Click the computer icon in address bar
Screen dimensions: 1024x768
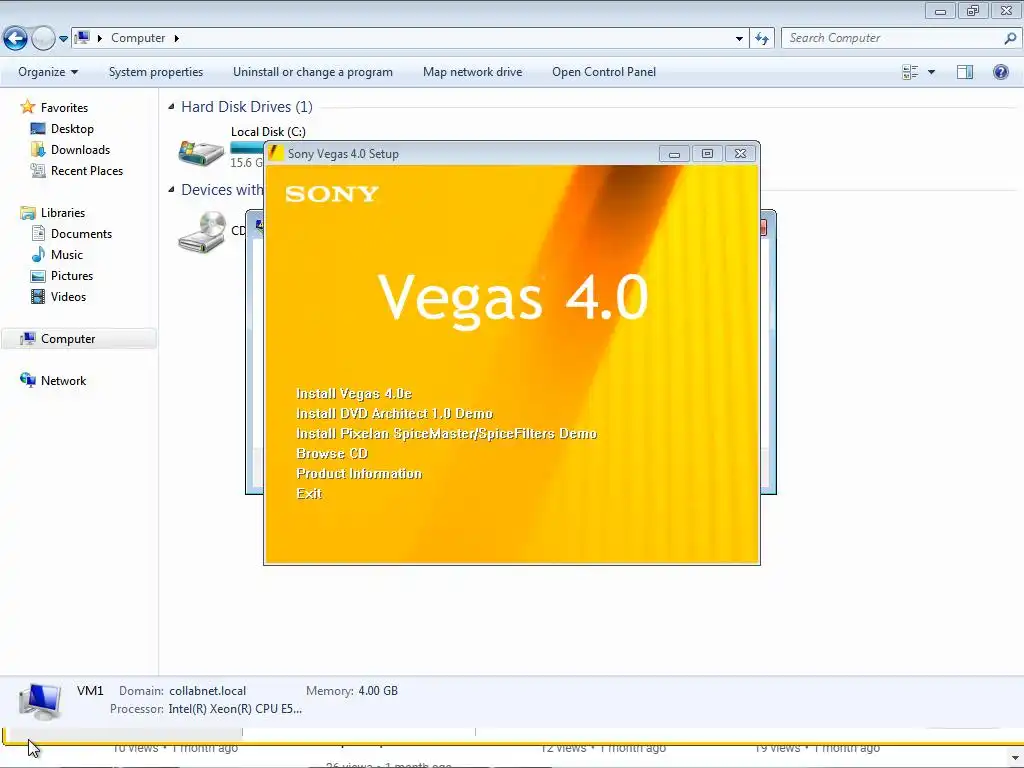82,38
